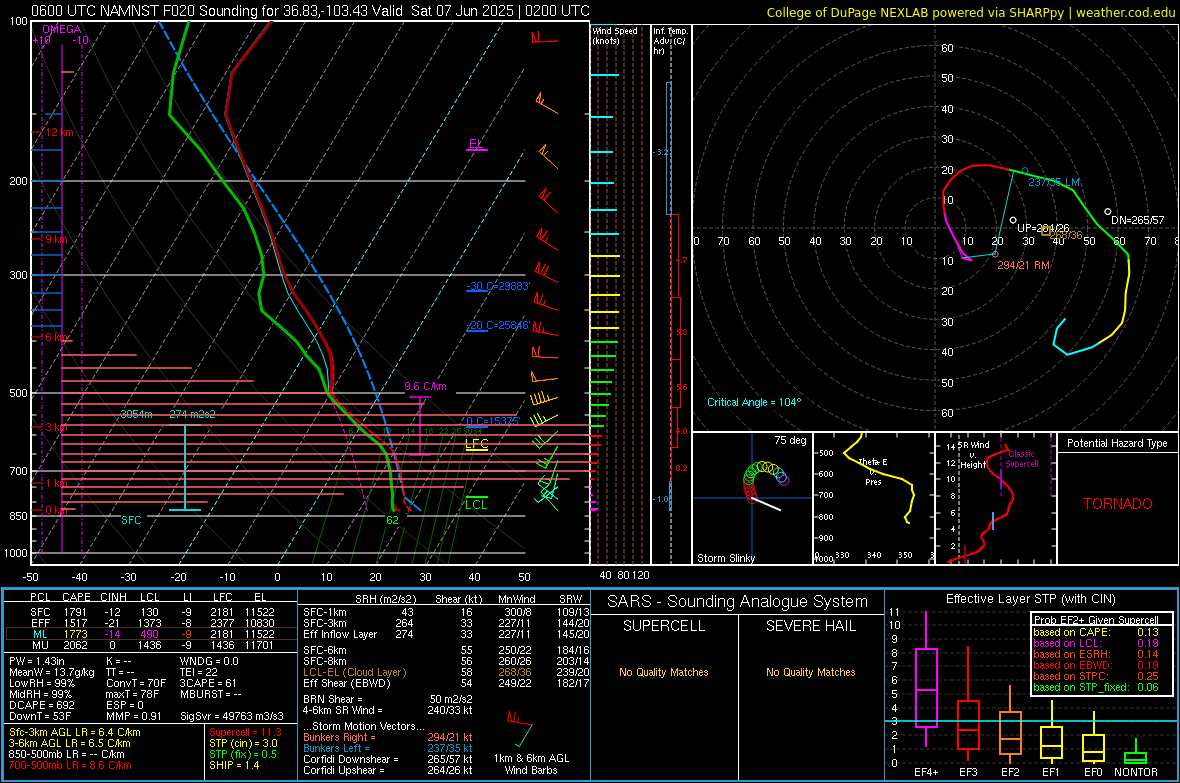Click the Bunkers Right = 294/21 kt line
The width and height of the screenshot is (1180, 783).
click(388, 737)
